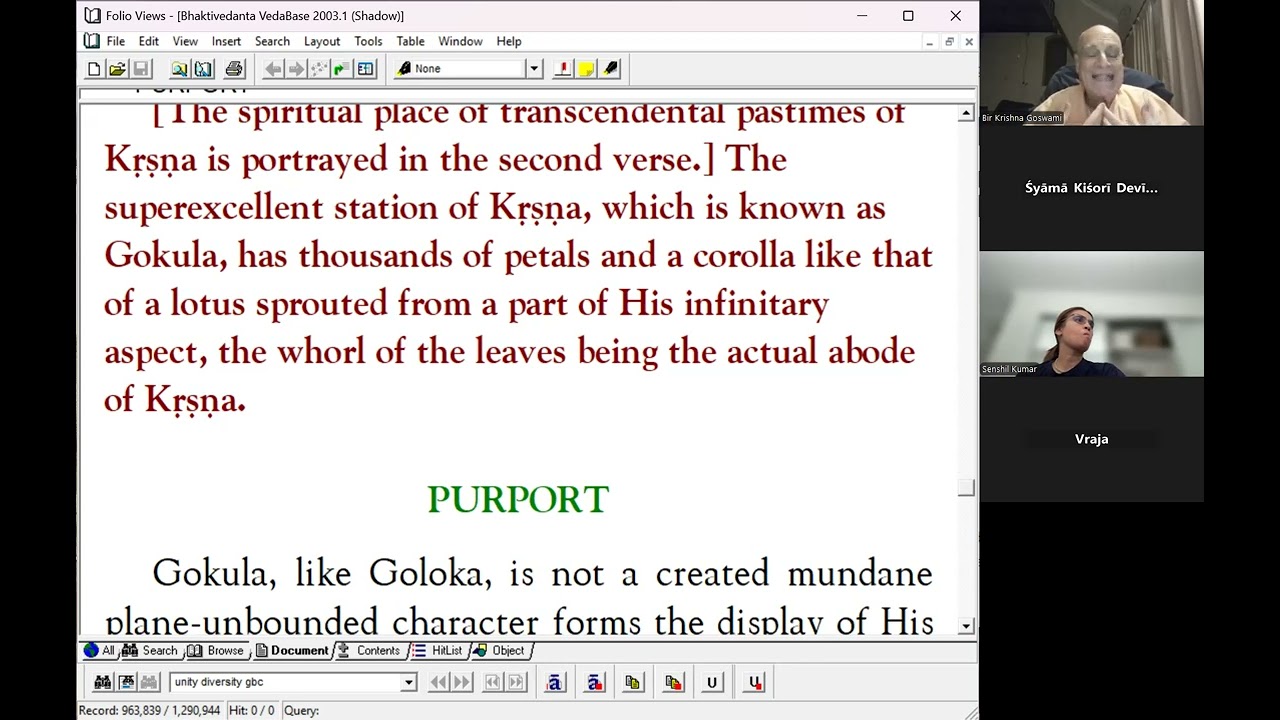Click the vertical scrollbar thumb in document
The width and height of the screenshot is (1280, 720).
966,487
